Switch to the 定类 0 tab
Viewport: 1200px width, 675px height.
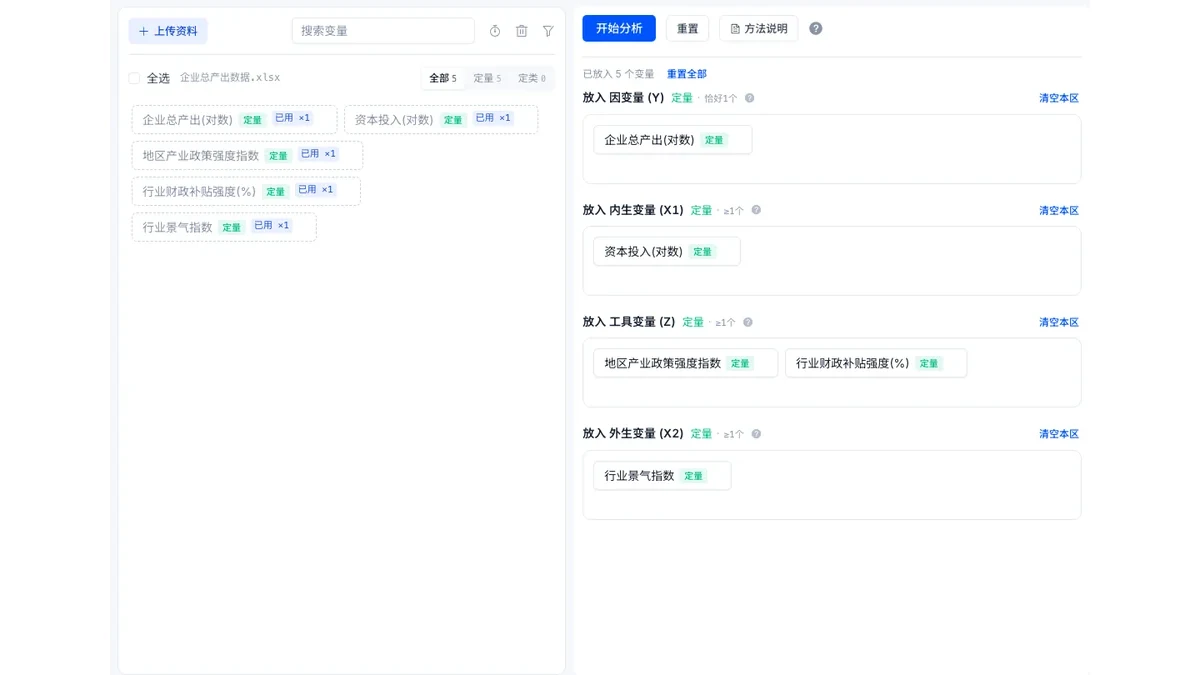532,78
